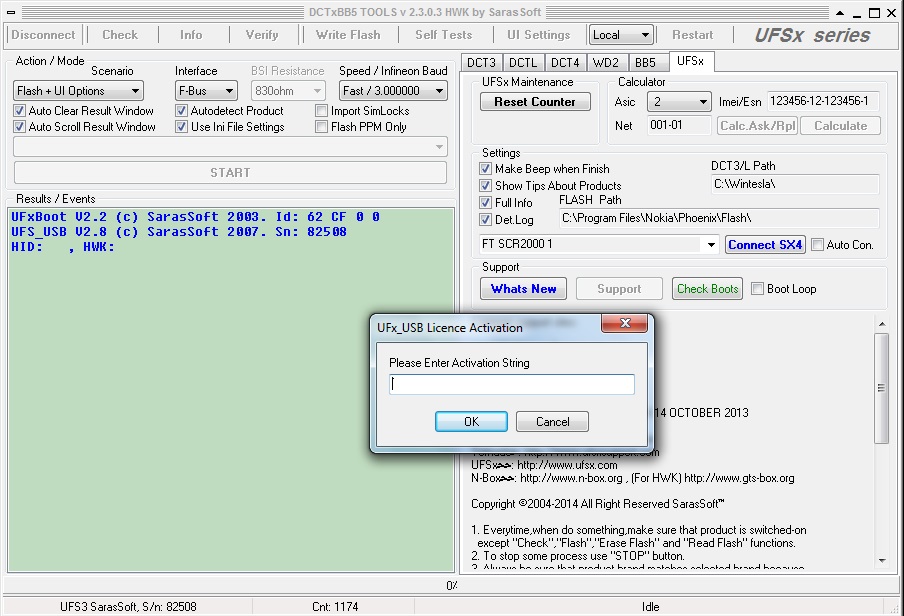904x616 pixels.
Task: Enable Boot Loop checkbox
Action: 758,288
